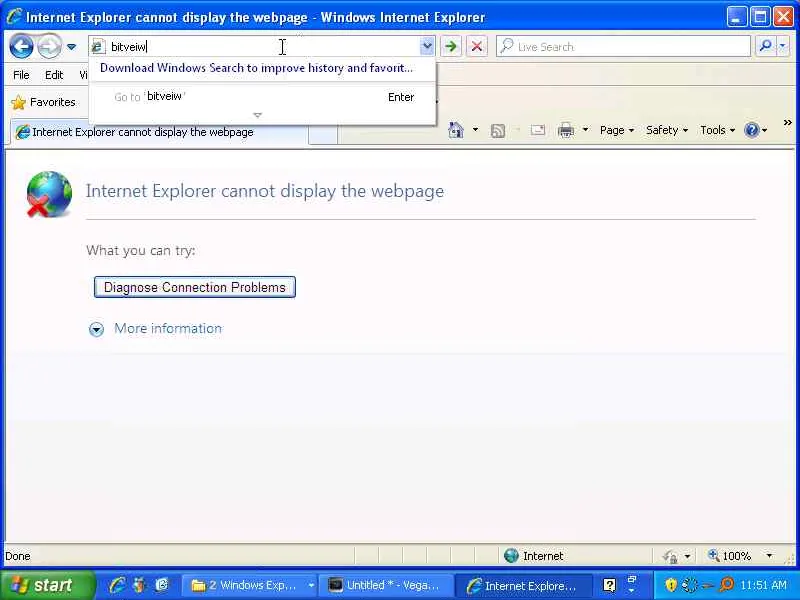Open the Safety menu
The image size is (800, 600).
coord(667,130)
